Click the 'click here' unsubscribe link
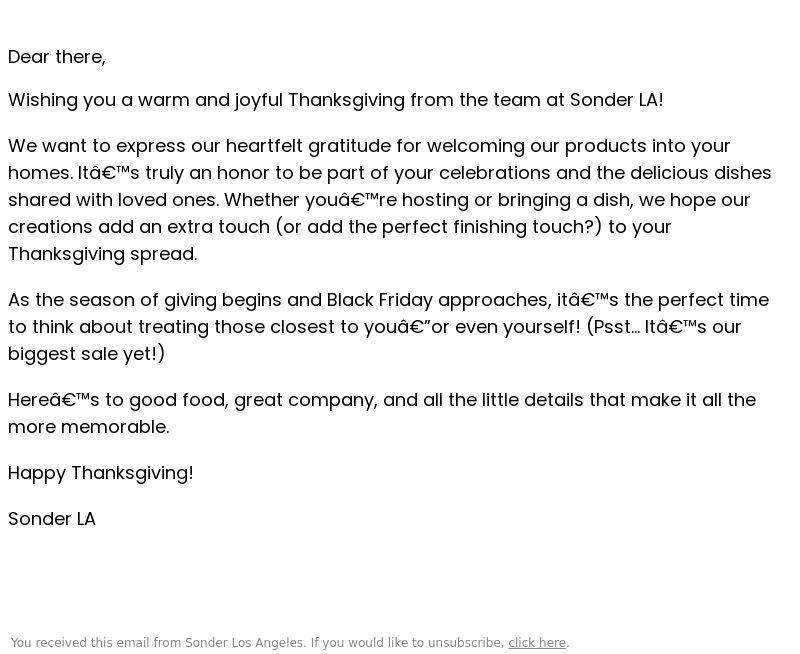 (537, 643)
